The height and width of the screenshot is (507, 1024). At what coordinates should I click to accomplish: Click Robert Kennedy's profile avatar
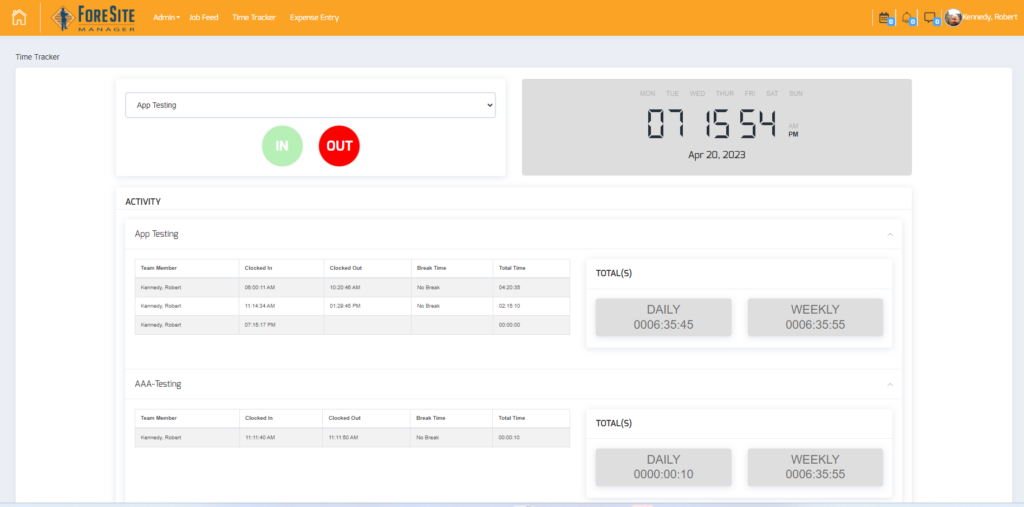coord(953,17)
